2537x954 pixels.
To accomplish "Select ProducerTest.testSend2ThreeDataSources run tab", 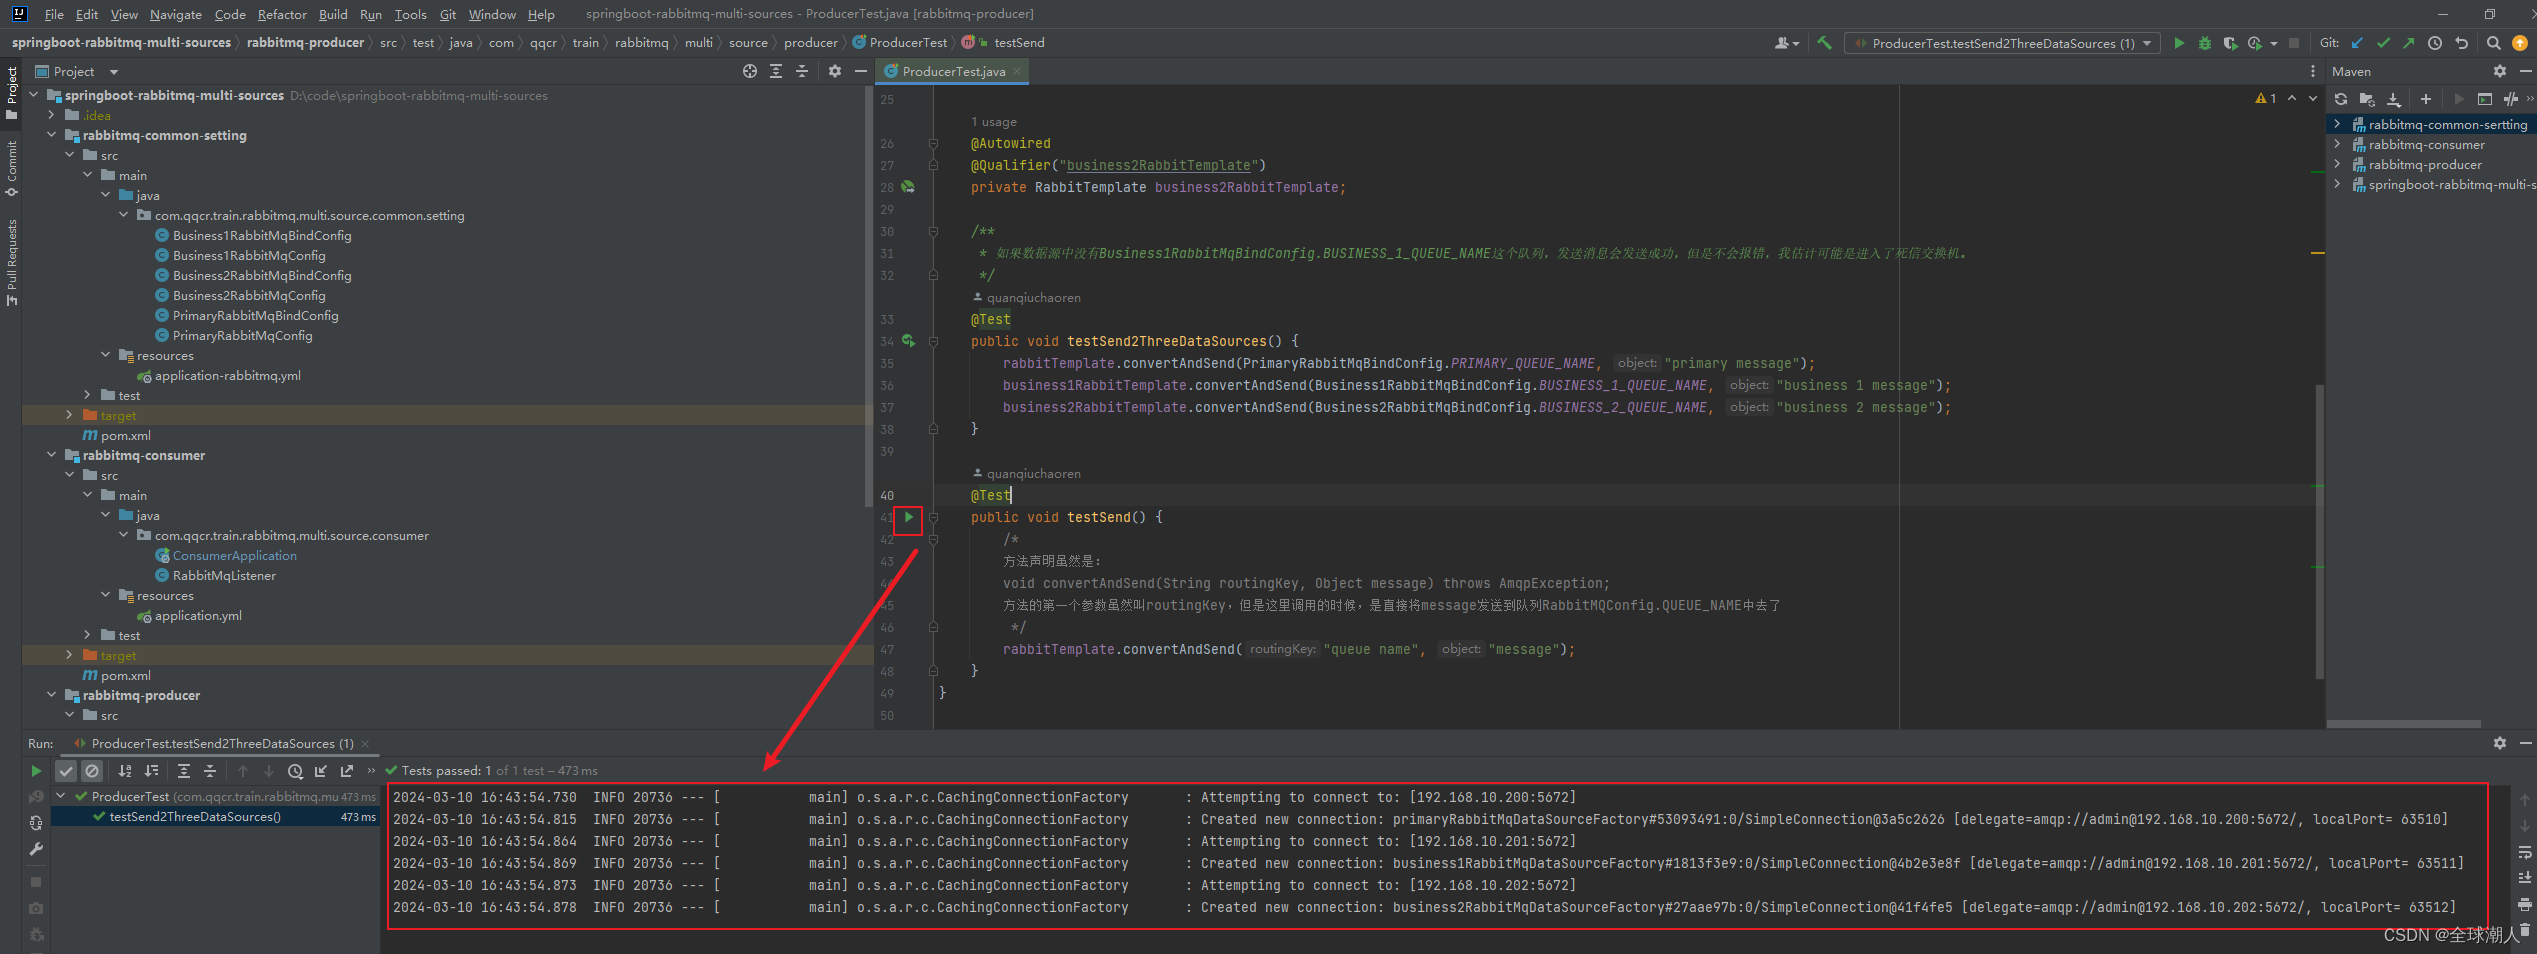I will coord(222,744).
